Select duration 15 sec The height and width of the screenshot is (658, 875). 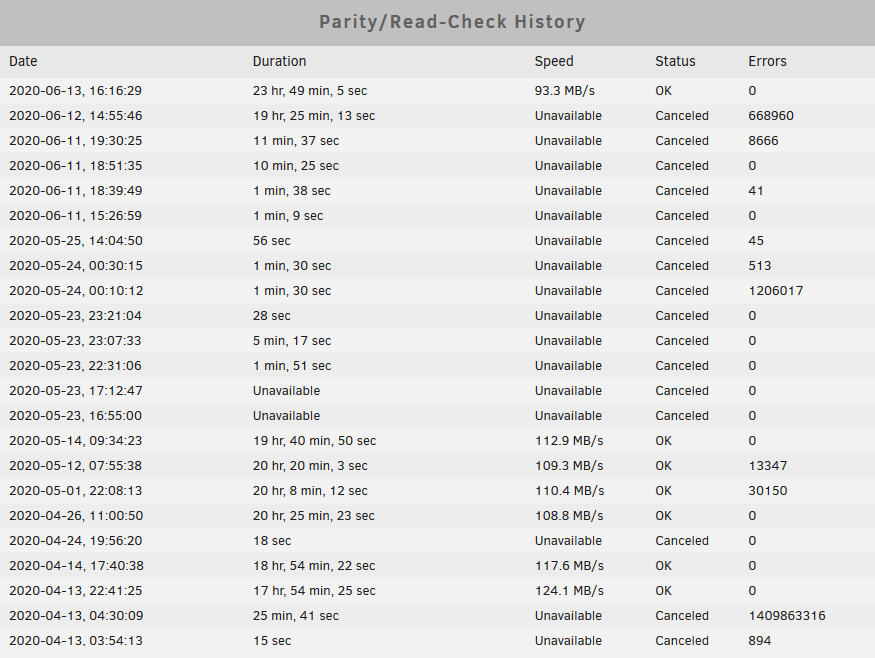click(272, 641)
